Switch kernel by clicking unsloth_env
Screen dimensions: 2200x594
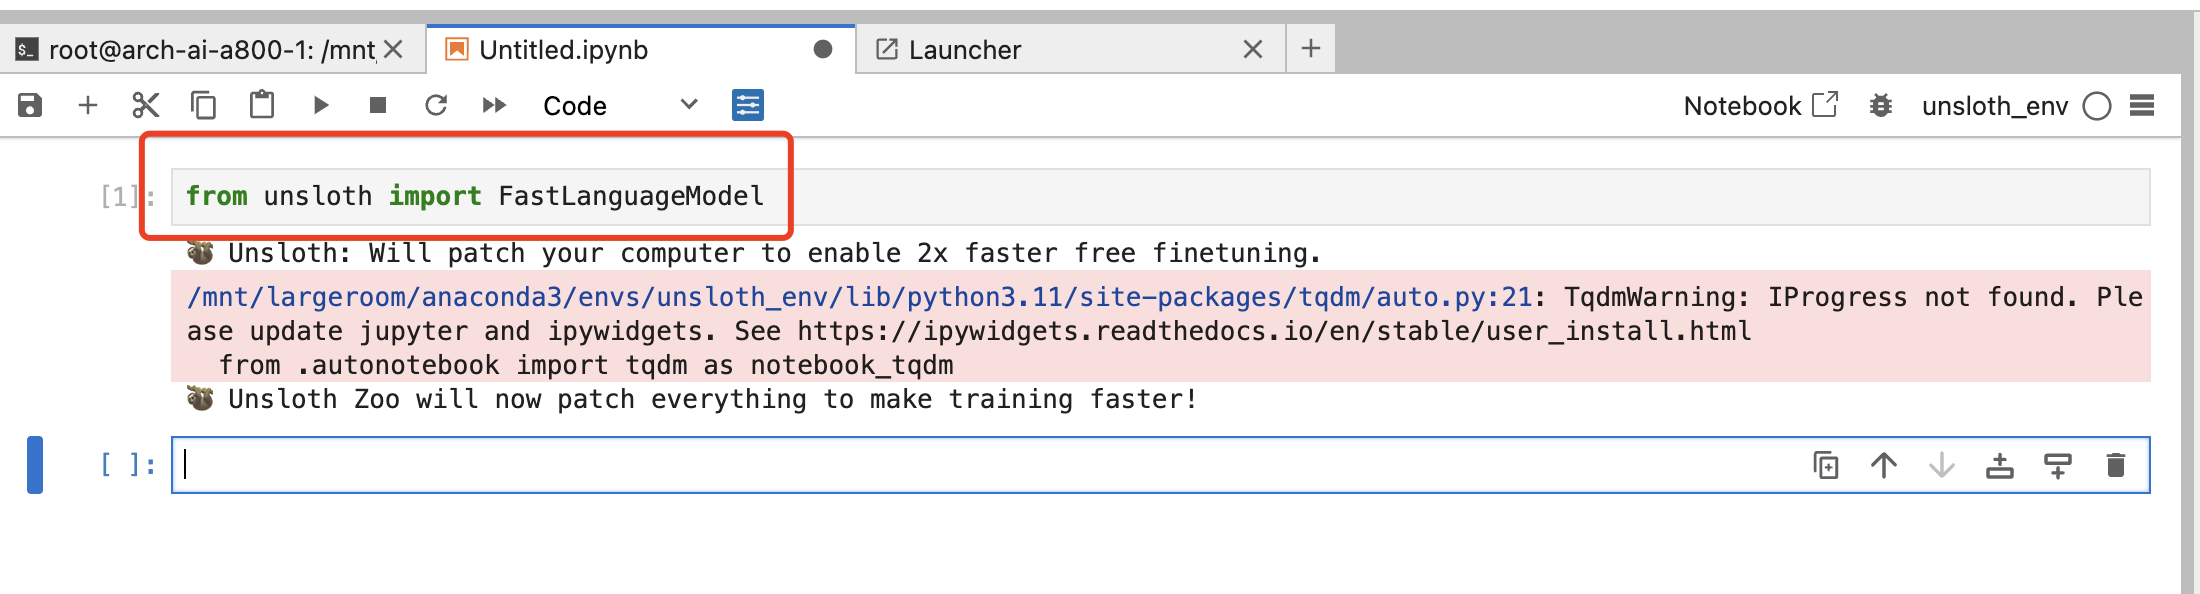1994,106
